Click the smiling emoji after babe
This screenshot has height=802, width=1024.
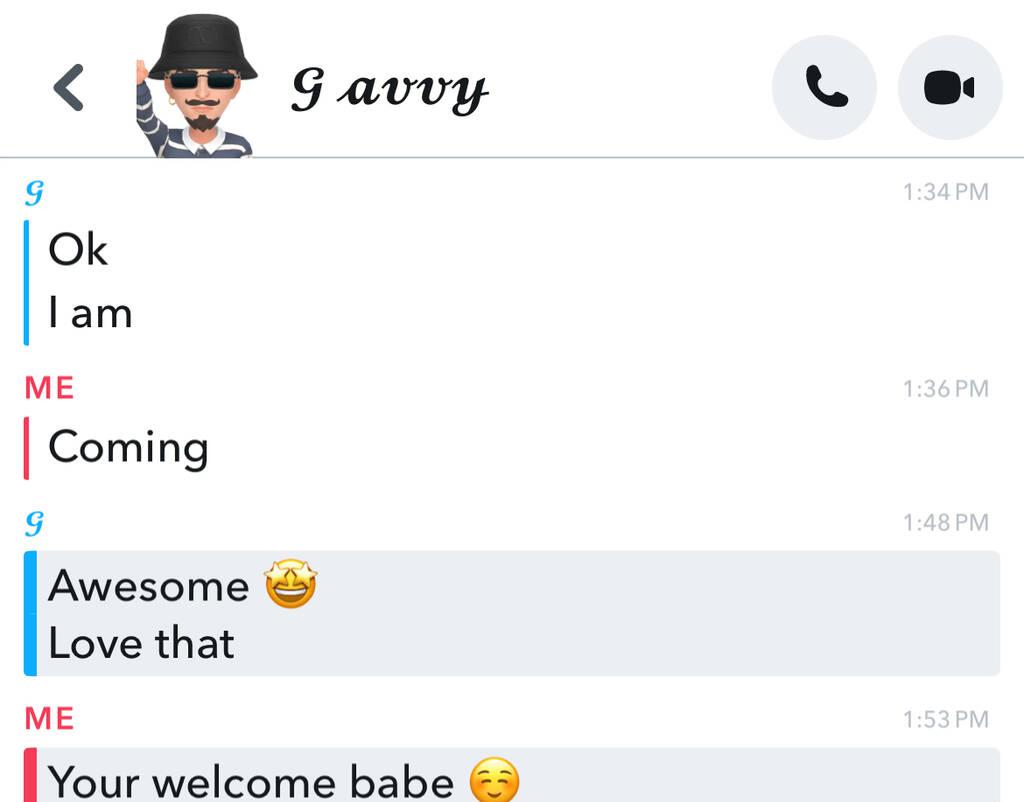coord(495,780)
